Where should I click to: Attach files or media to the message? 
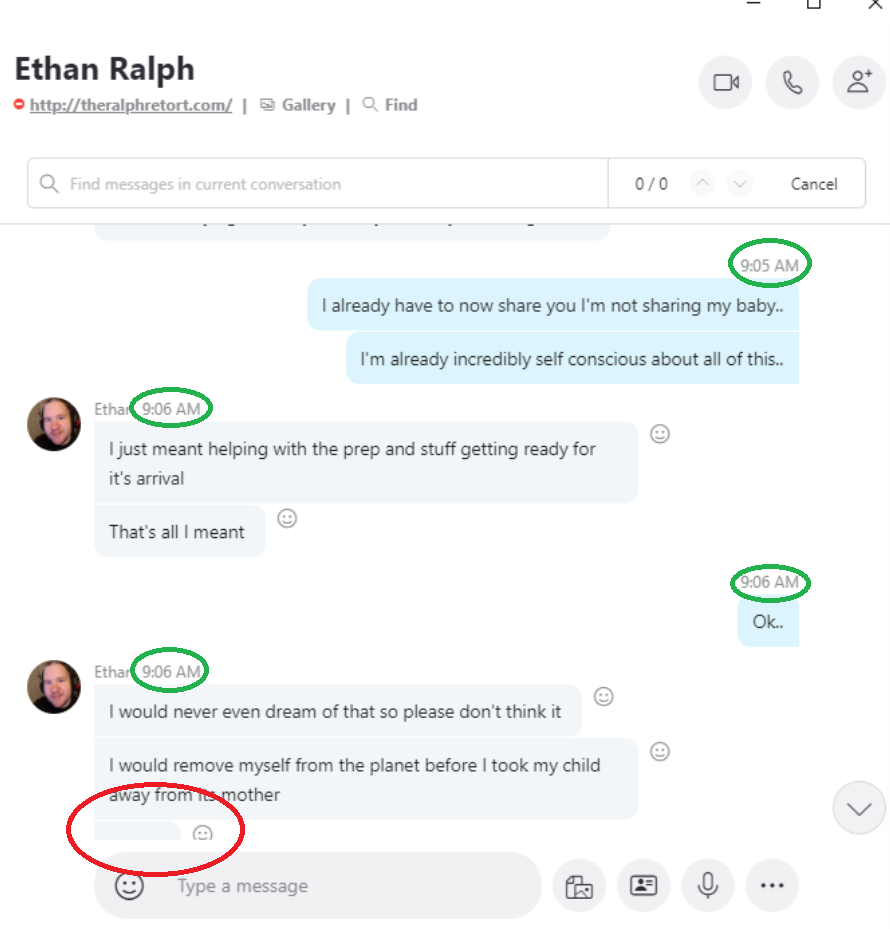pyautogui.click(x=579, y=886)
